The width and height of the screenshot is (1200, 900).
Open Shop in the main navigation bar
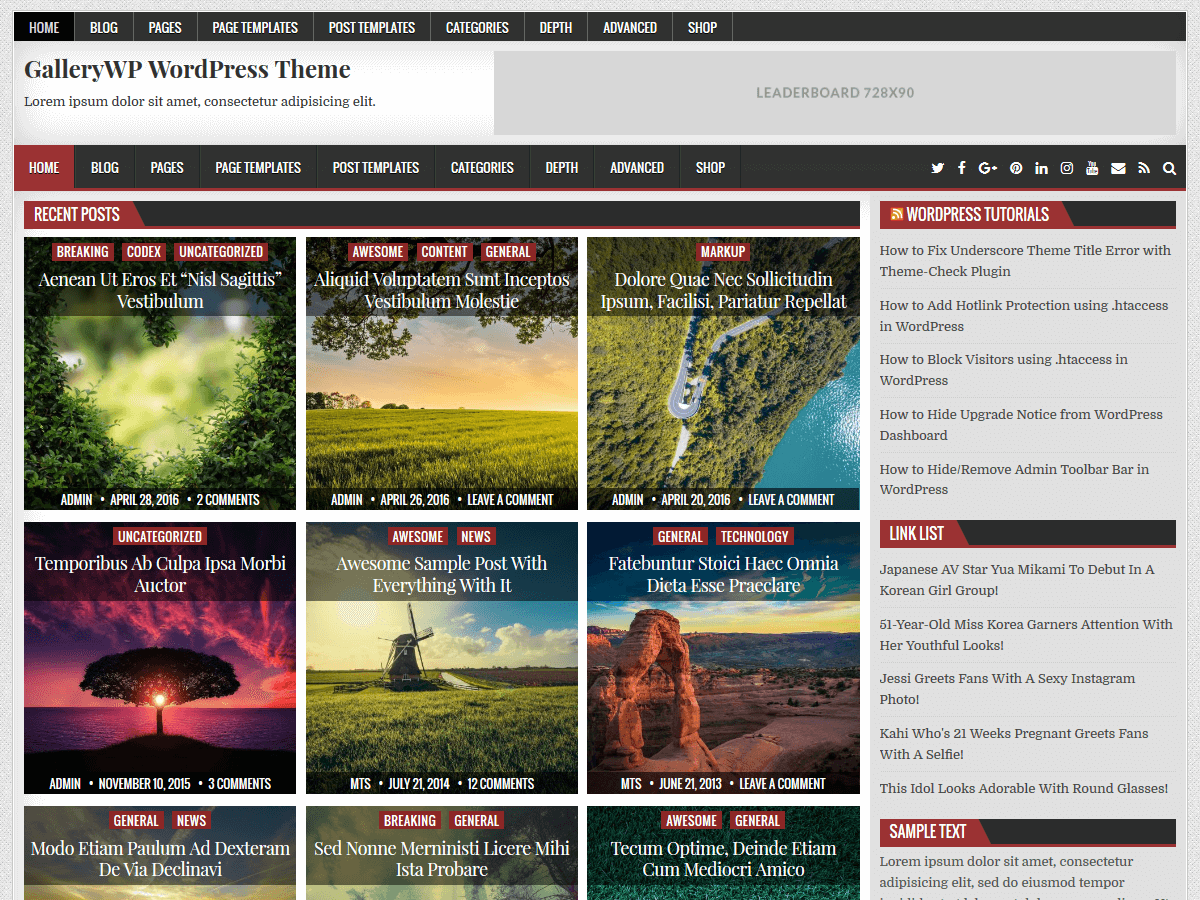coord(710,168)
